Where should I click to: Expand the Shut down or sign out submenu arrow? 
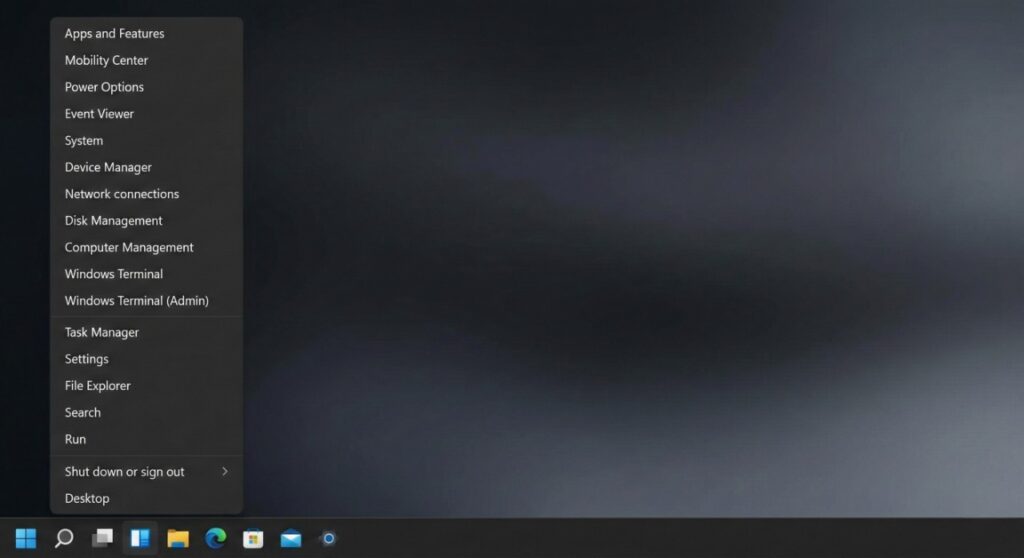[225, 472]
